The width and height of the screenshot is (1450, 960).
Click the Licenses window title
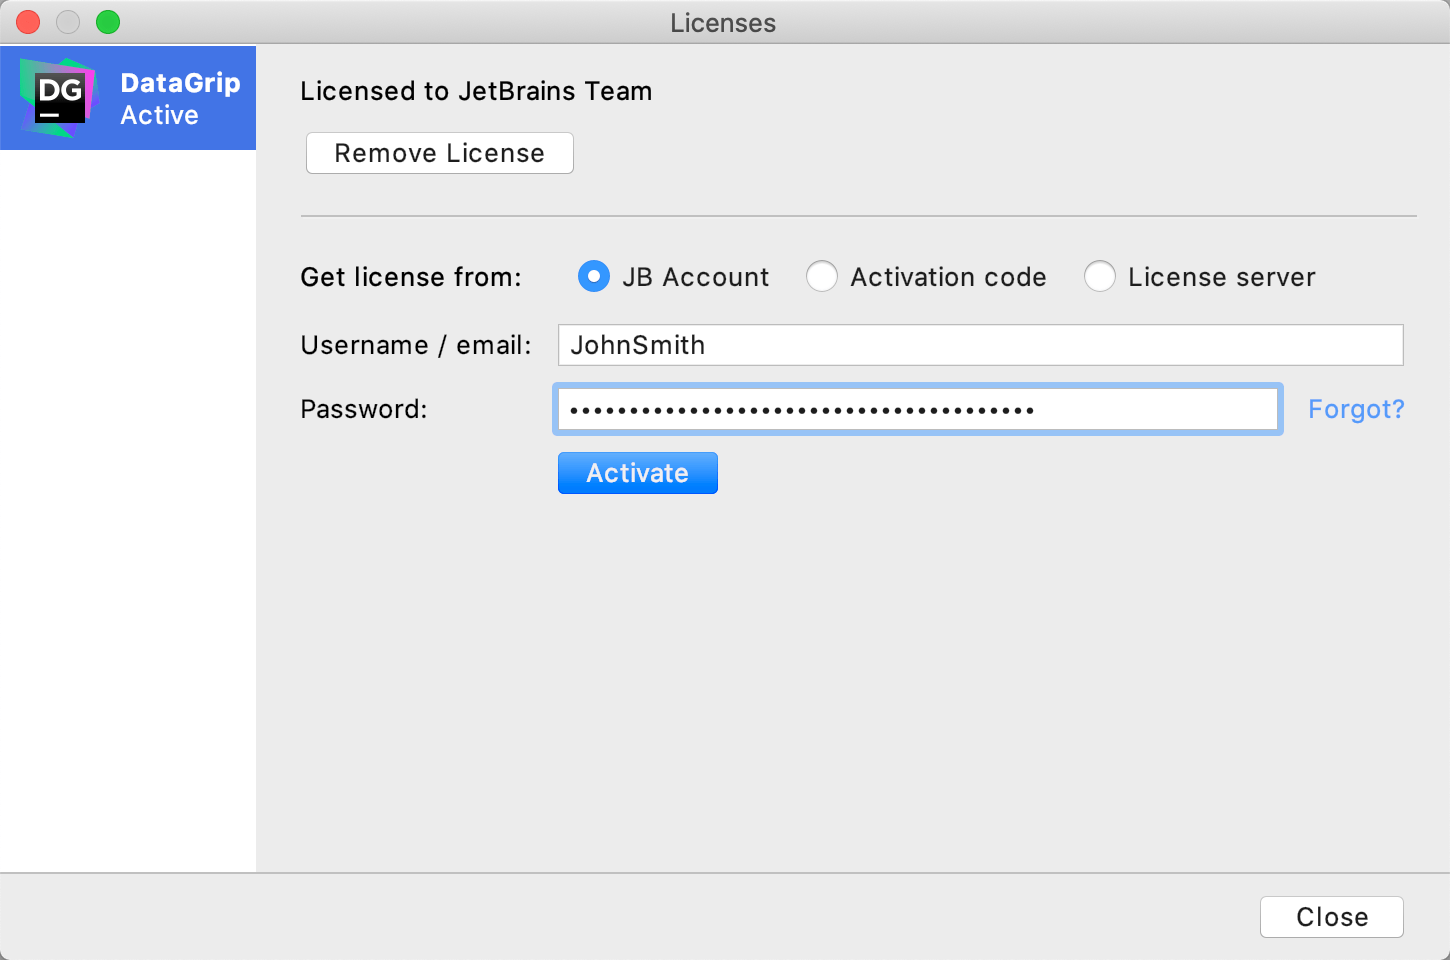point(723,23)
